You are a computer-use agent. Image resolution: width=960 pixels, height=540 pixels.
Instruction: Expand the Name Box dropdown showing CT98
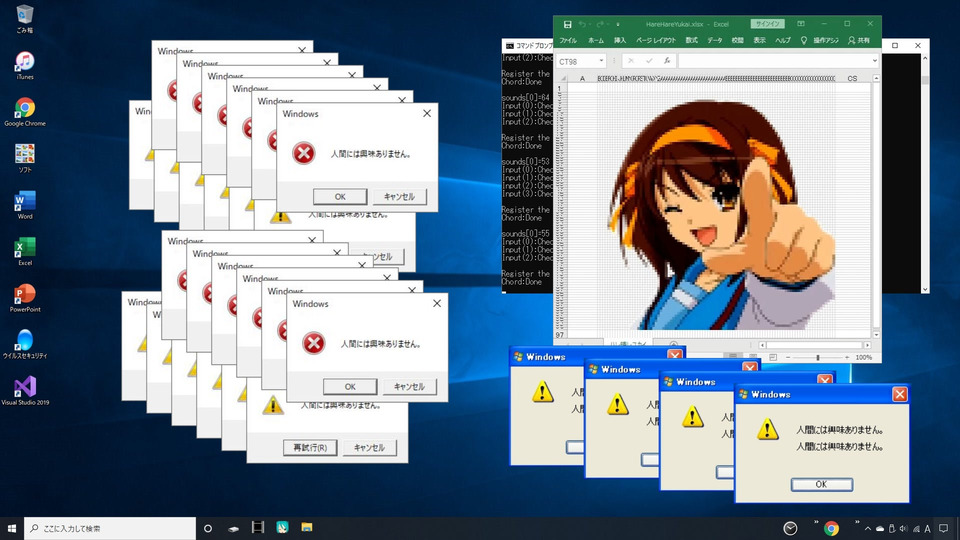coord(602,61)
